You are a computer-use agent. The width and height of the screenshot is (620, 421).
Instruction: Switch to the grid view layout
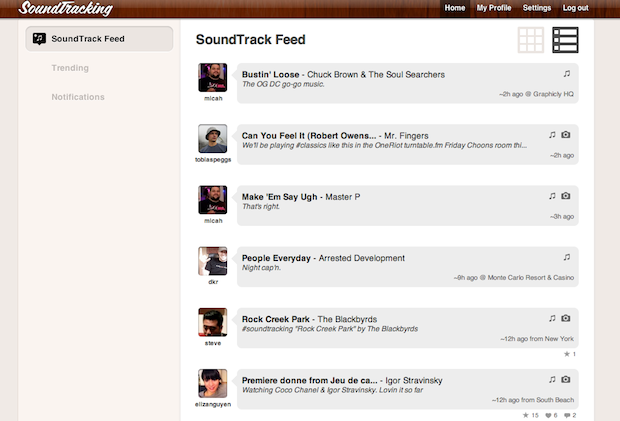click(531, 40)
